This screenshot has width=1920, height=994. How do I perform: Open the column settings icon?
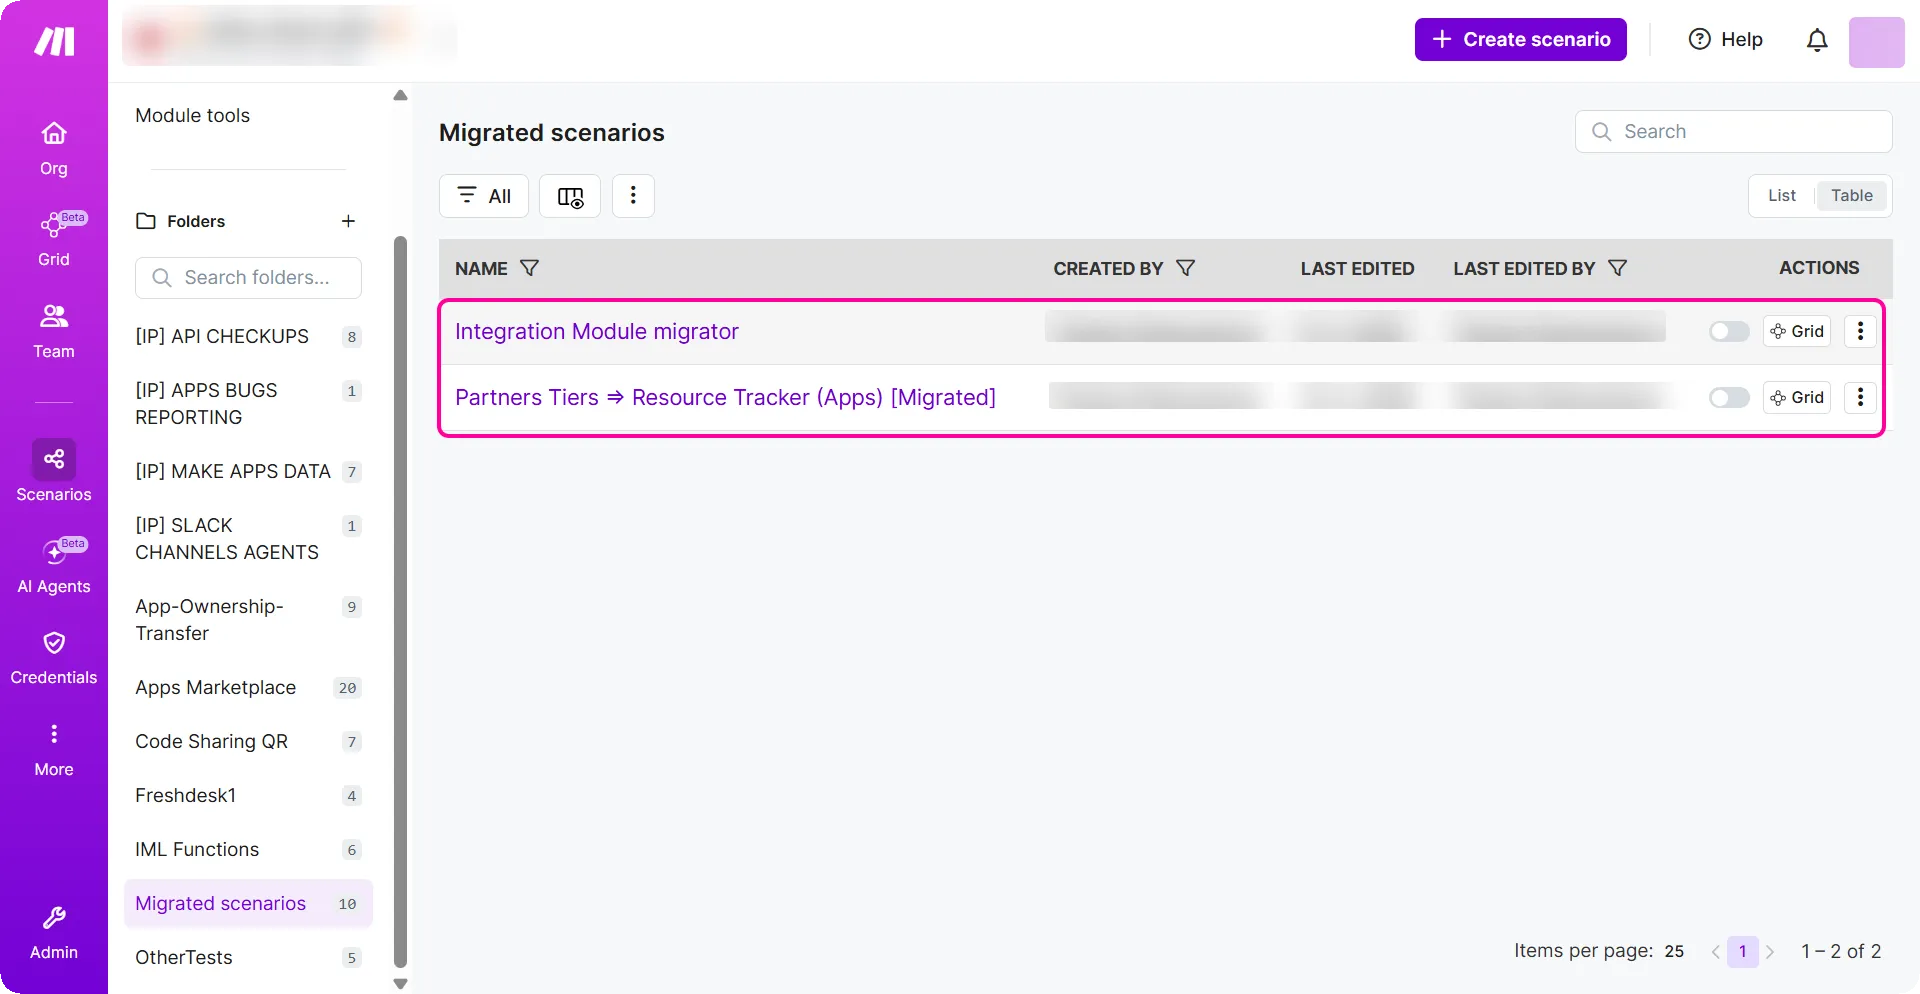[570, 196]
